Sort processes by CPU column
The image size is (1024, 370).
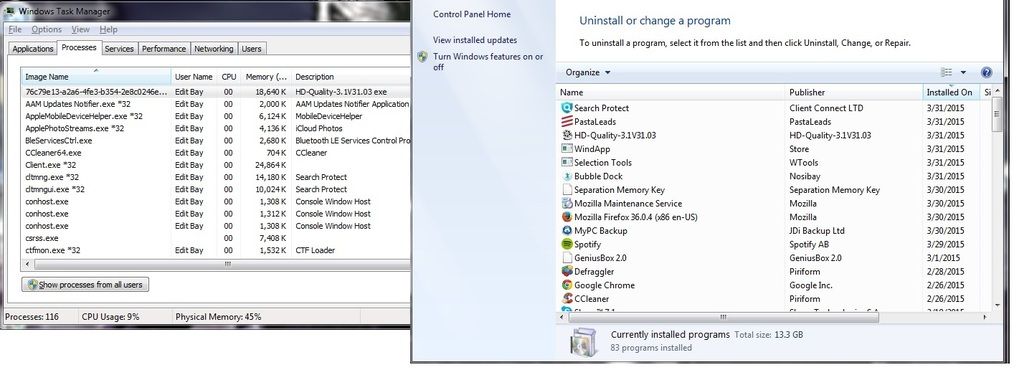[x=229, y=76]
